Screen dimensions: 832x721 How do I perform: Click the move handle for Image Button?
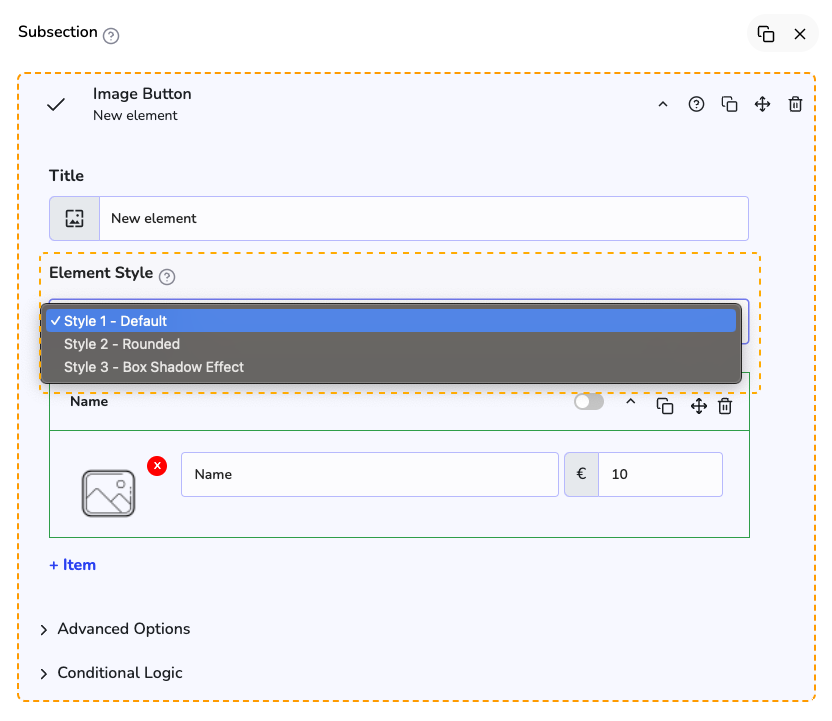point(762,104)
